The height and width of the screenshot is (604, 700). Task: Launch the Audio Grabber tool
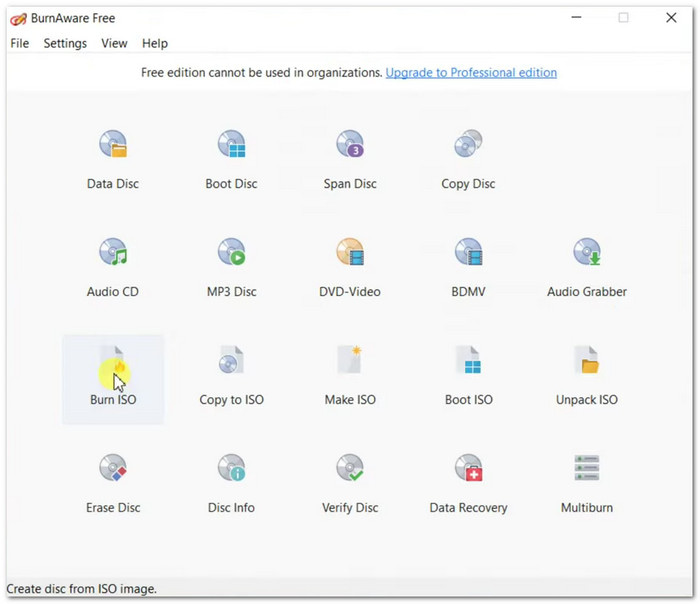587,254
